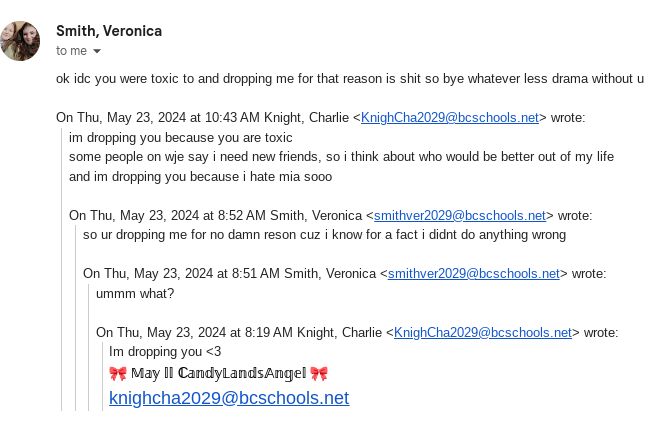The width and height of the screenshot is (656, 433).
Task: Expand recipient details arrow next to 'to me'
Action: 97,51
